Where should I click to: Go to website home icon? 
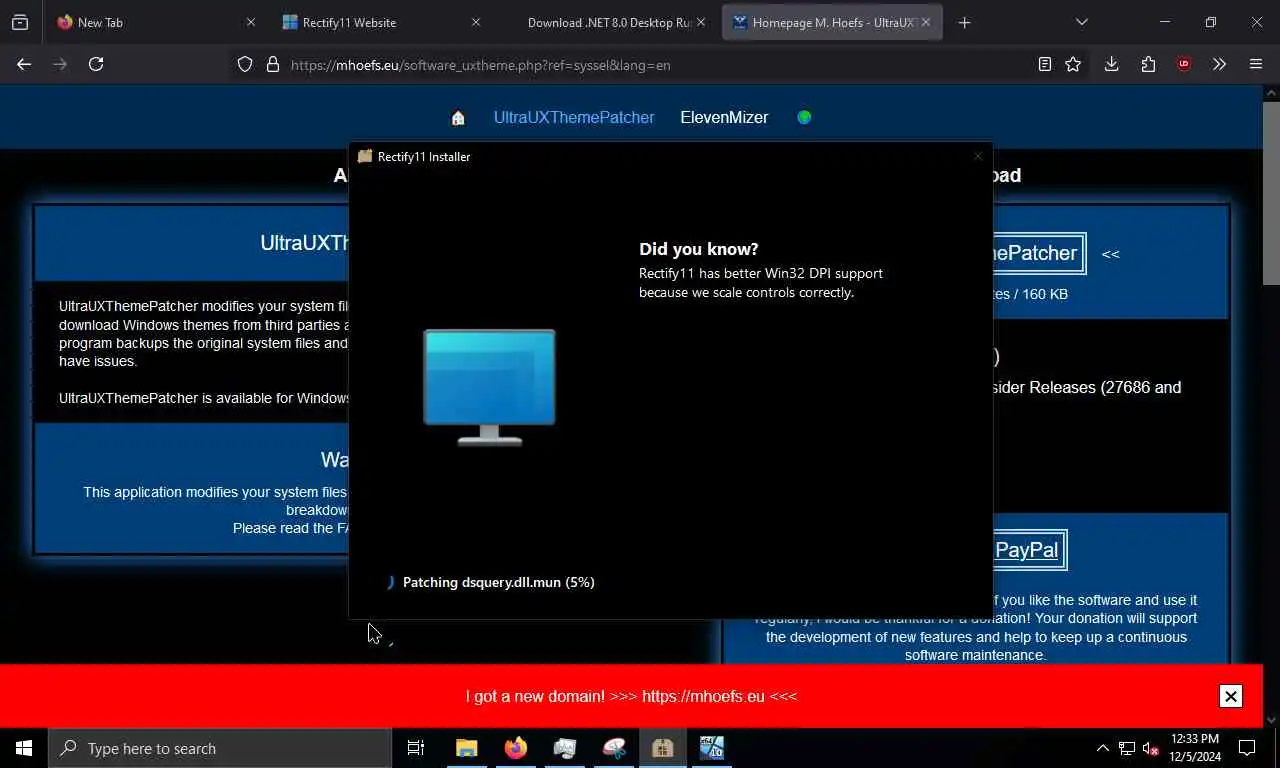458,118
